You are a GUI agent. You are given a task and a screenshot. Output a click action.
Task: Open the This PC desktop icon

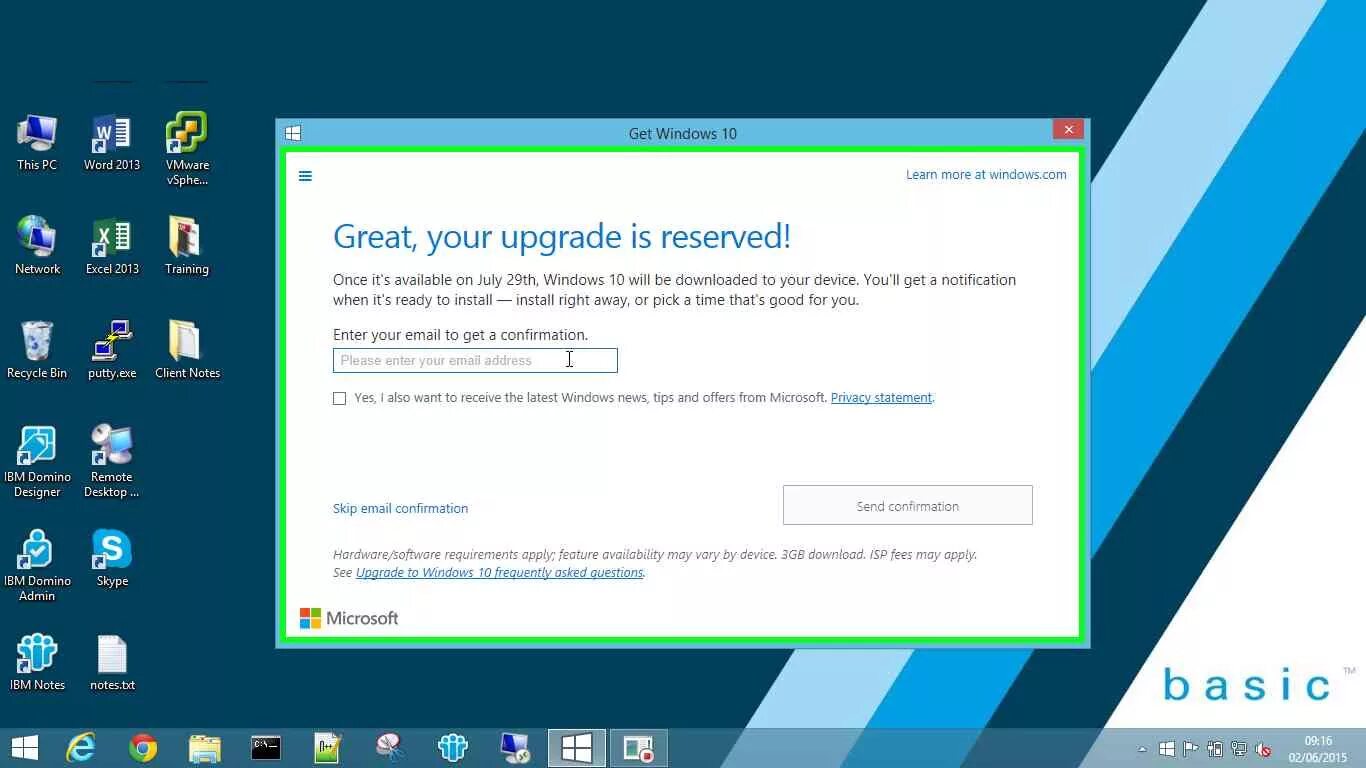click(x=37, y=142)
